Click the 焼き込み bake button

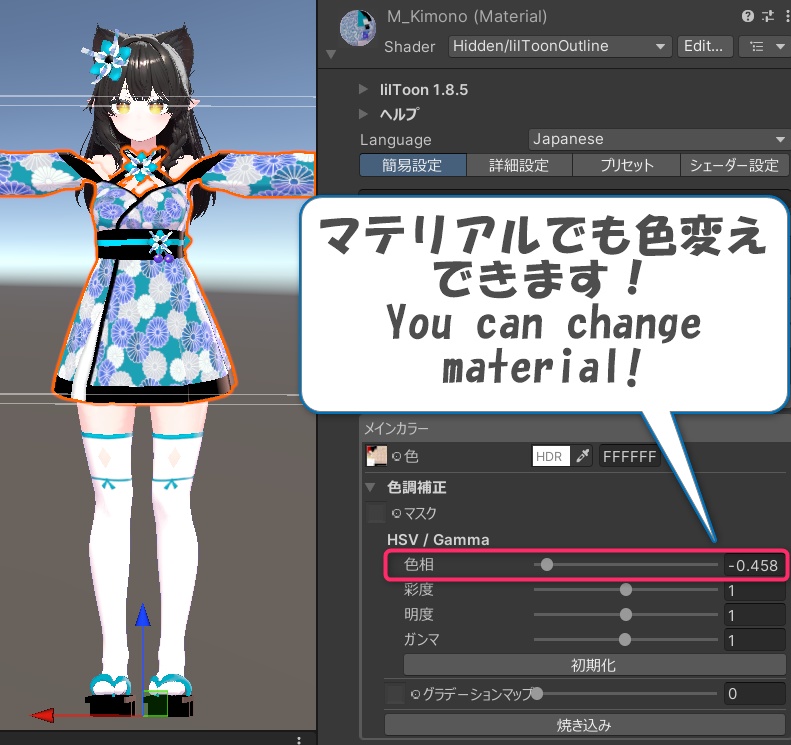[584, 725]
